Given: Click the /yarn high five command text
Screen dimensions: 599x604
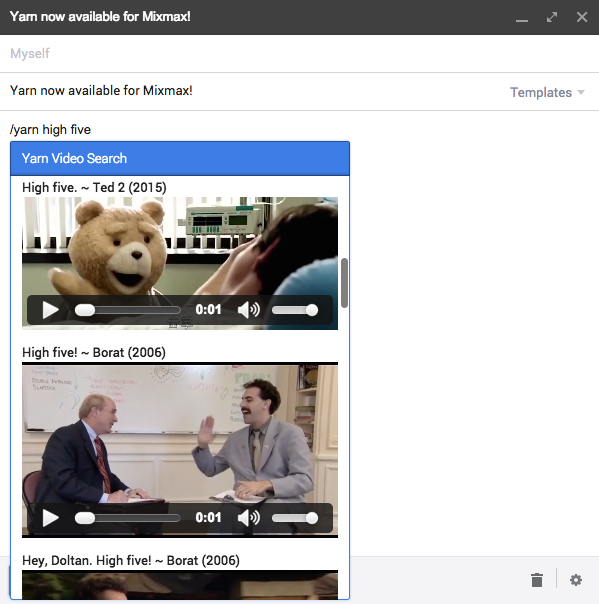Looking at the screenshot, I should [50, 129].
